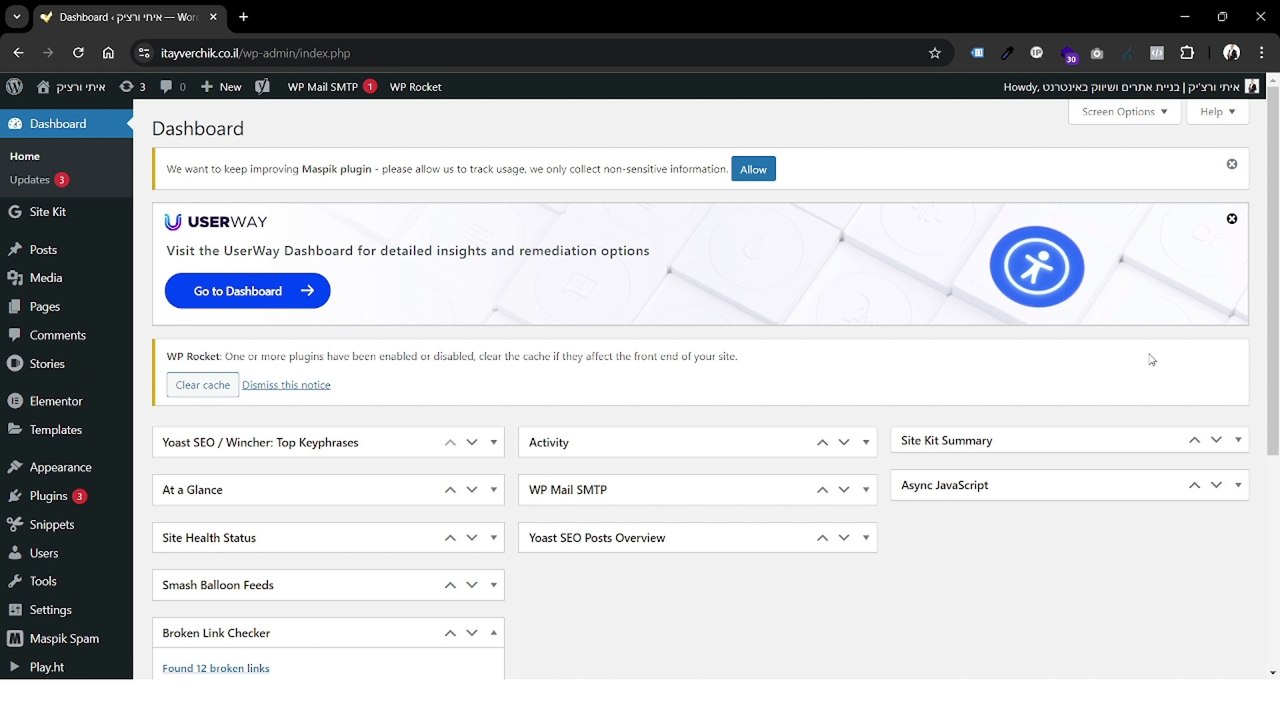Open browser extensions puzzle icon

[x=1187, y=53]
